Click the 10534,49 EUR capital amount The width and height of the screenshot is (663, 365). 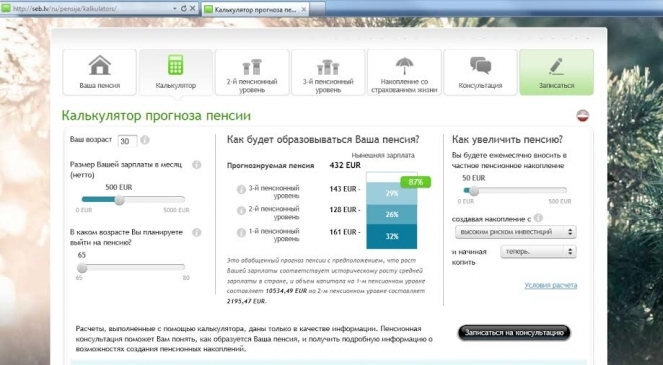286,291
